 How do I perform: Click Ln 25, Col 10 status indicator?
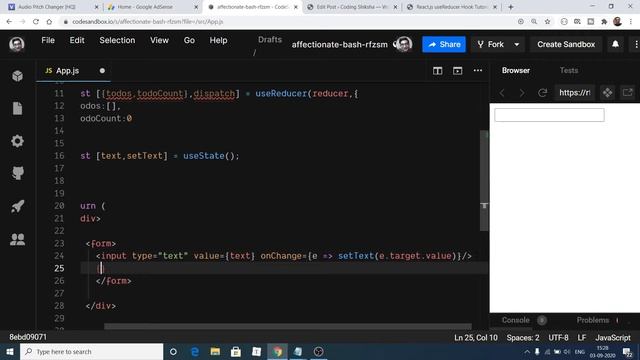click(x=476, y=338)
